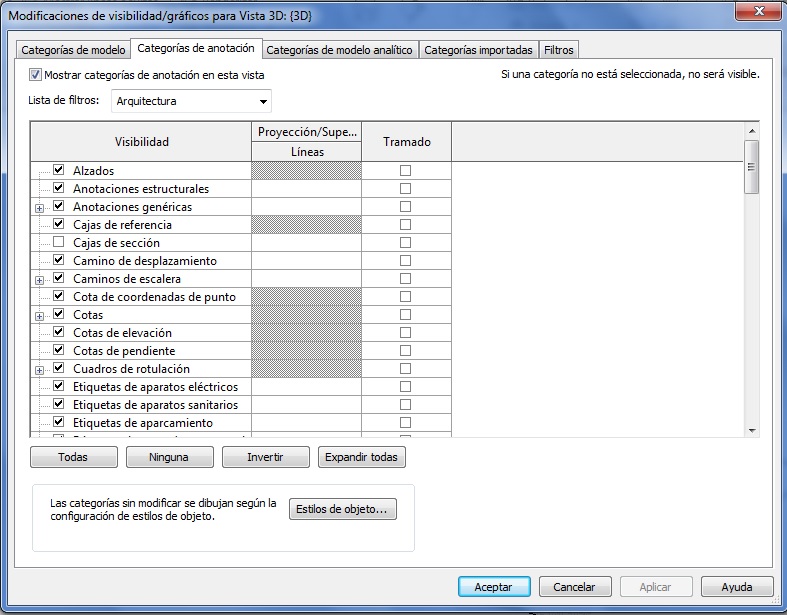Open the Lista de filtros dropdown
Image resolution: width=787 pixels, height=615 pixels.
pos(263,101)
